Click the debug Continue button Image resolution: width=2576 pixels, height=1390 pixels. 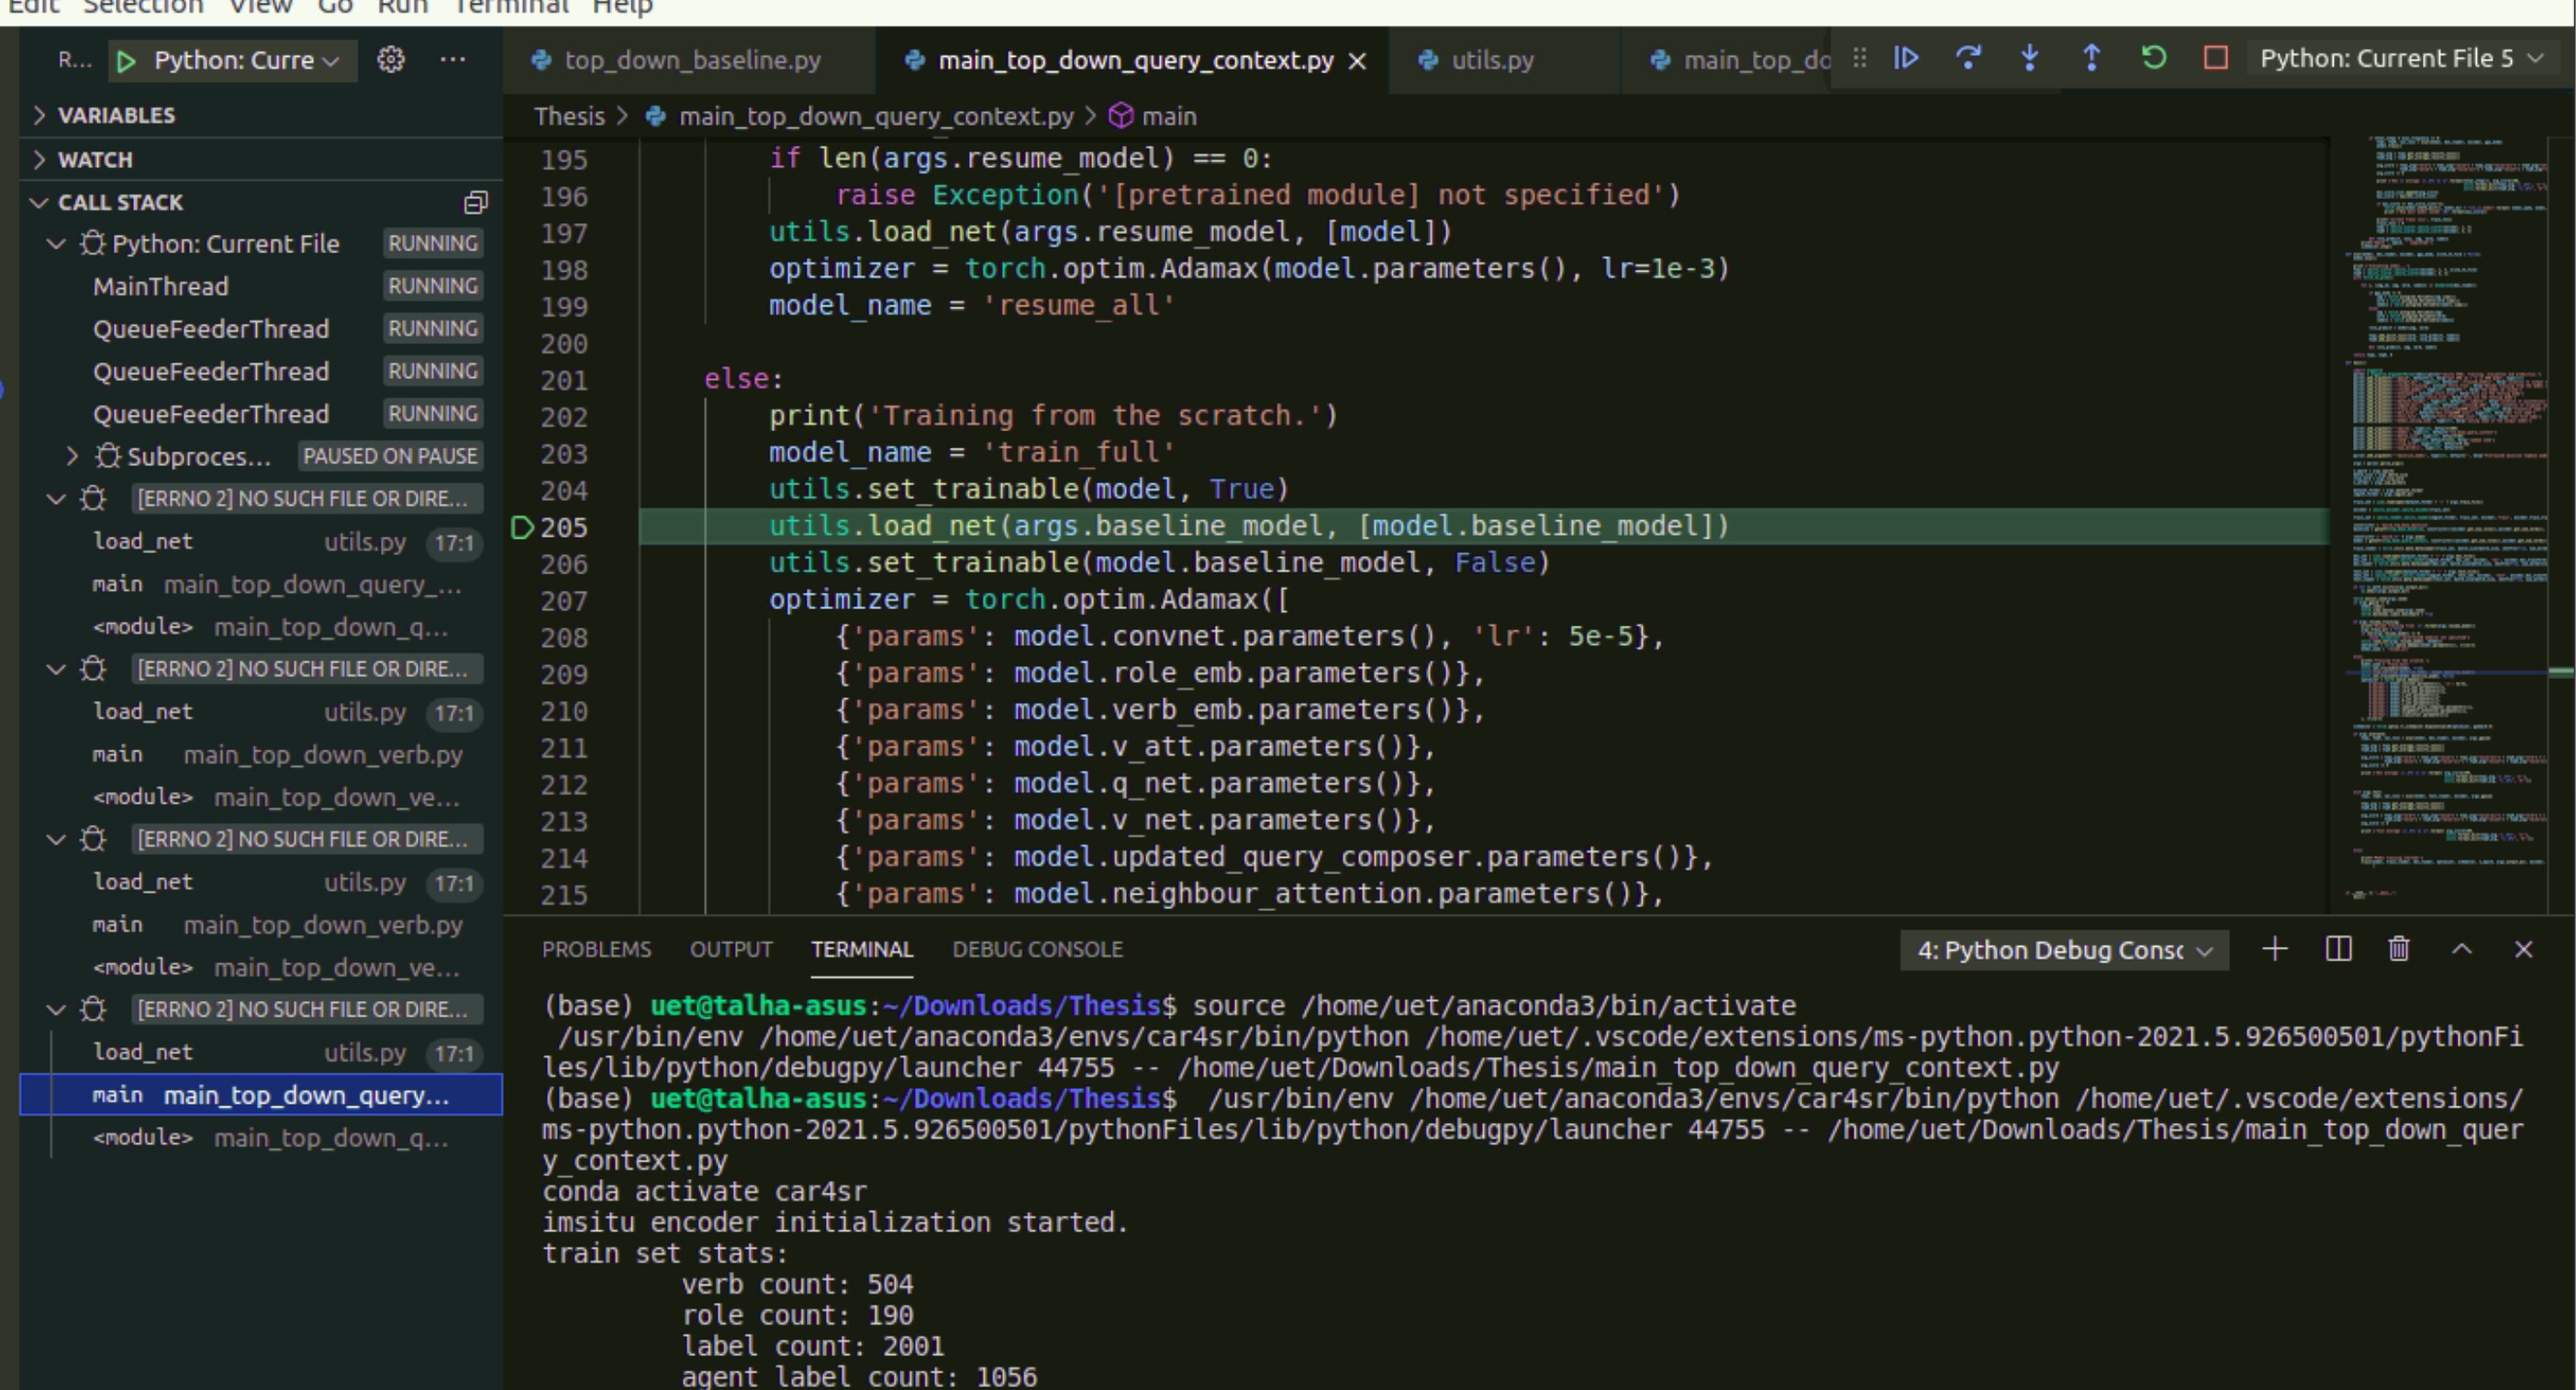[1906, 58]
